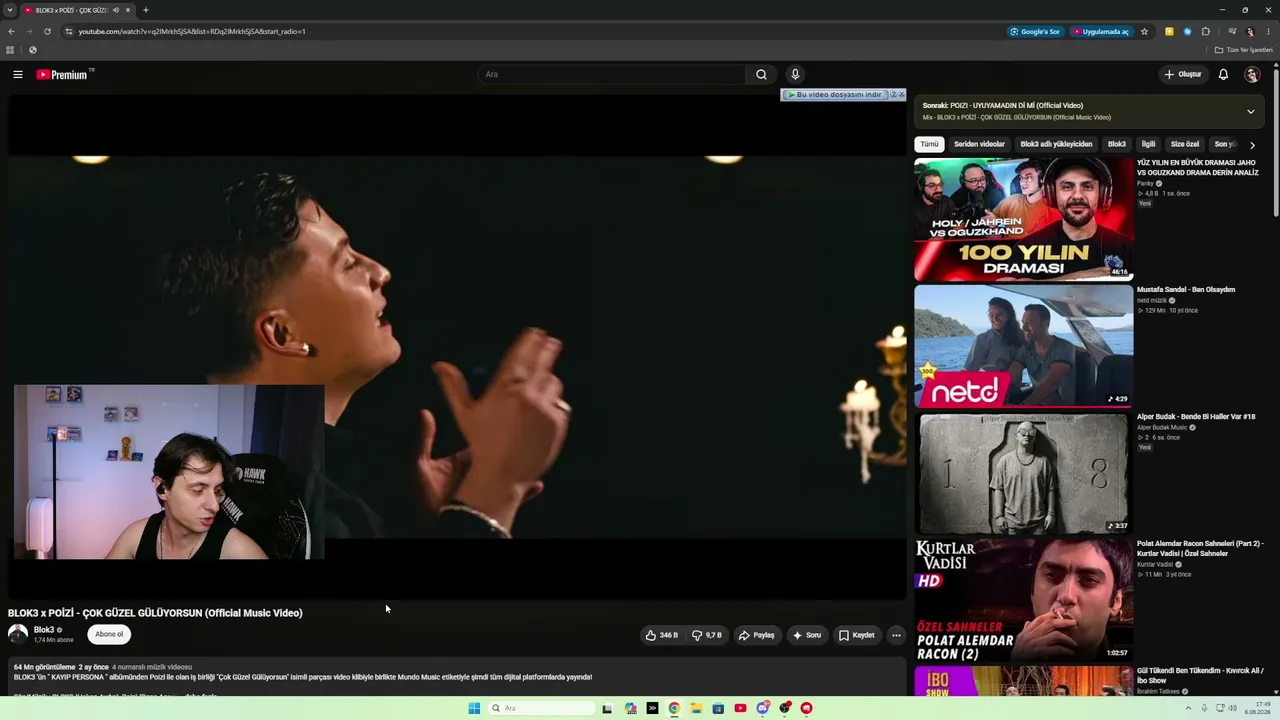Open File Explorer from the taskbar
The height and width of the screenshot is (720, 1280).
coord(696,708)
